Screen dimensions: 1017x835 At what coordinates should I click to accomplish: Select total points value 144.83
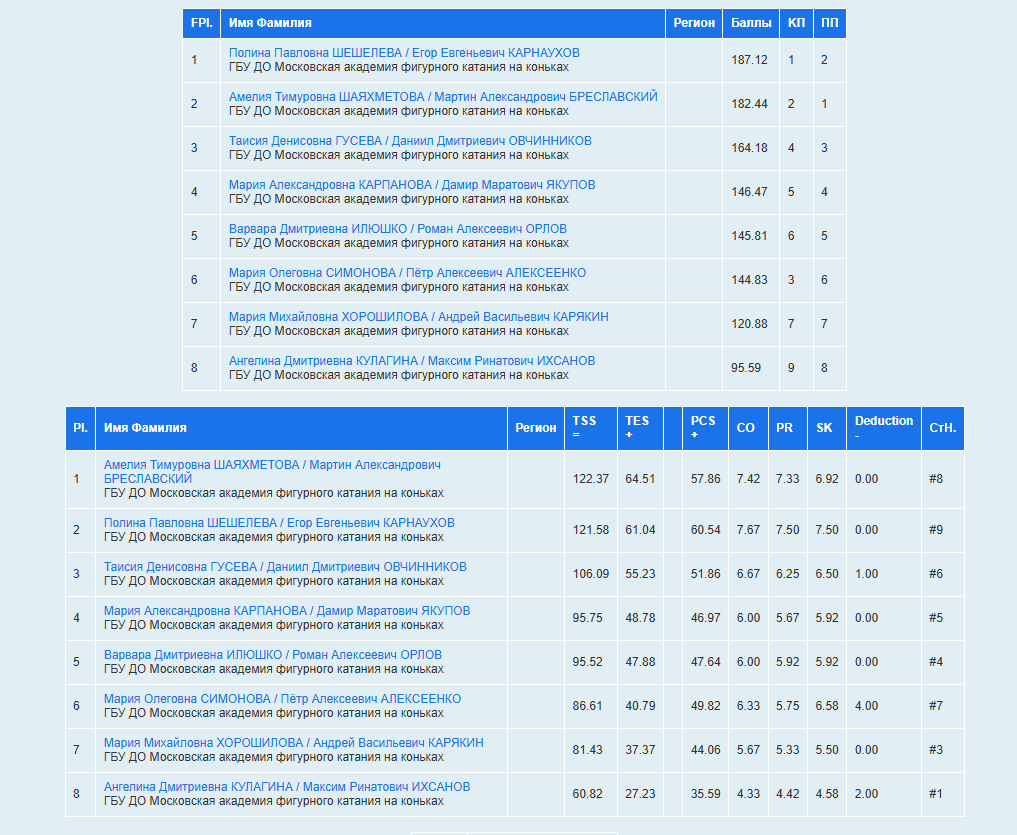coord(749,280)
